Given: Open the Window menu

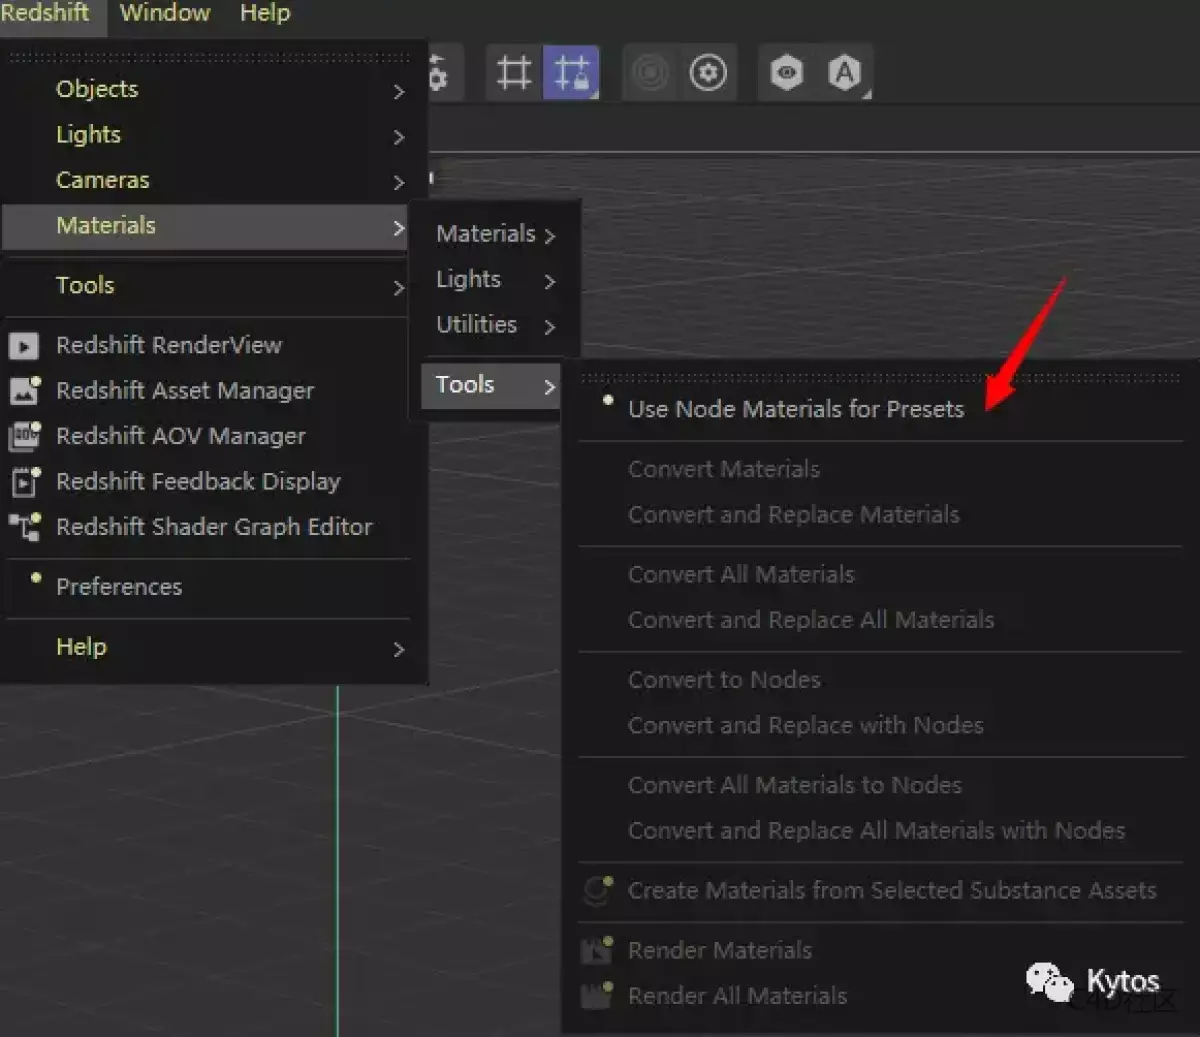Looking at the screenshot, I should [x=165, y=13].
